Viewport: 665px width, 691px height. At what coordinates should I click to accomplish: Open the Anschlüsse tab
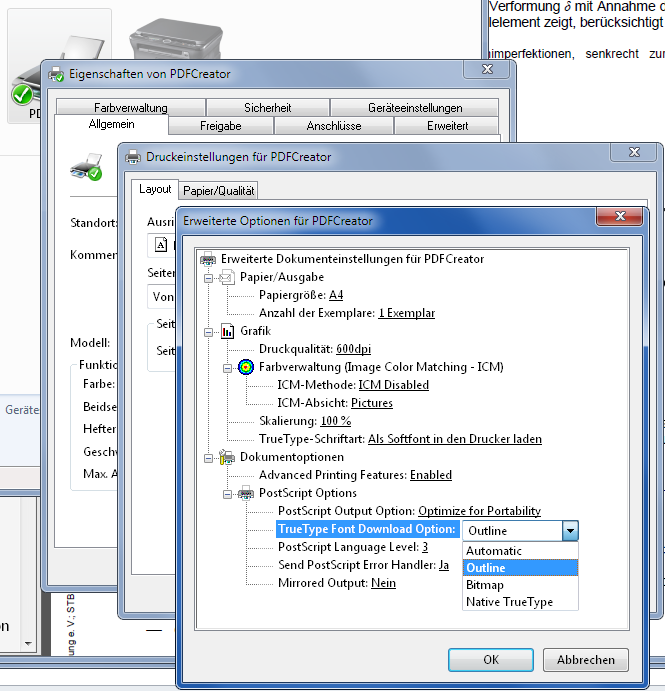point(334,126)
